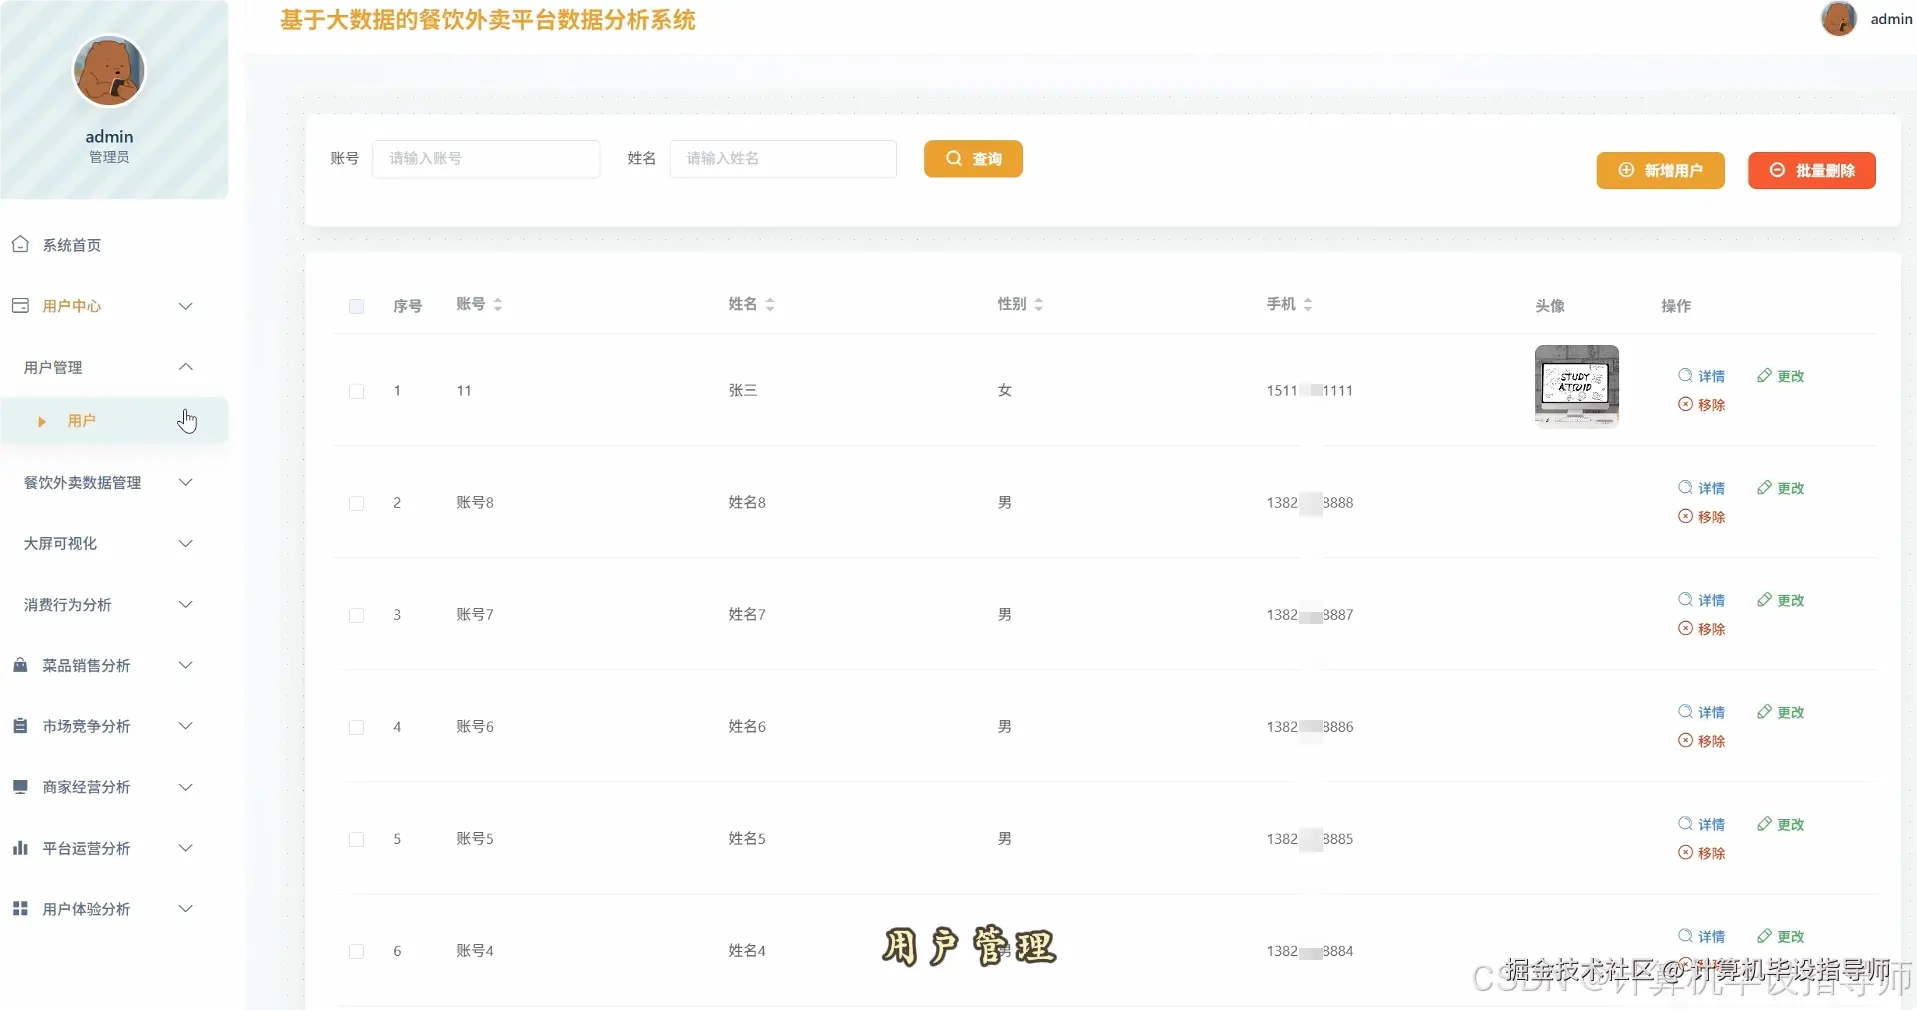Viewport: 1917px width, 1010px height.
Task: Check the checkbox for 账号8 row
Action: click(355, 503)
